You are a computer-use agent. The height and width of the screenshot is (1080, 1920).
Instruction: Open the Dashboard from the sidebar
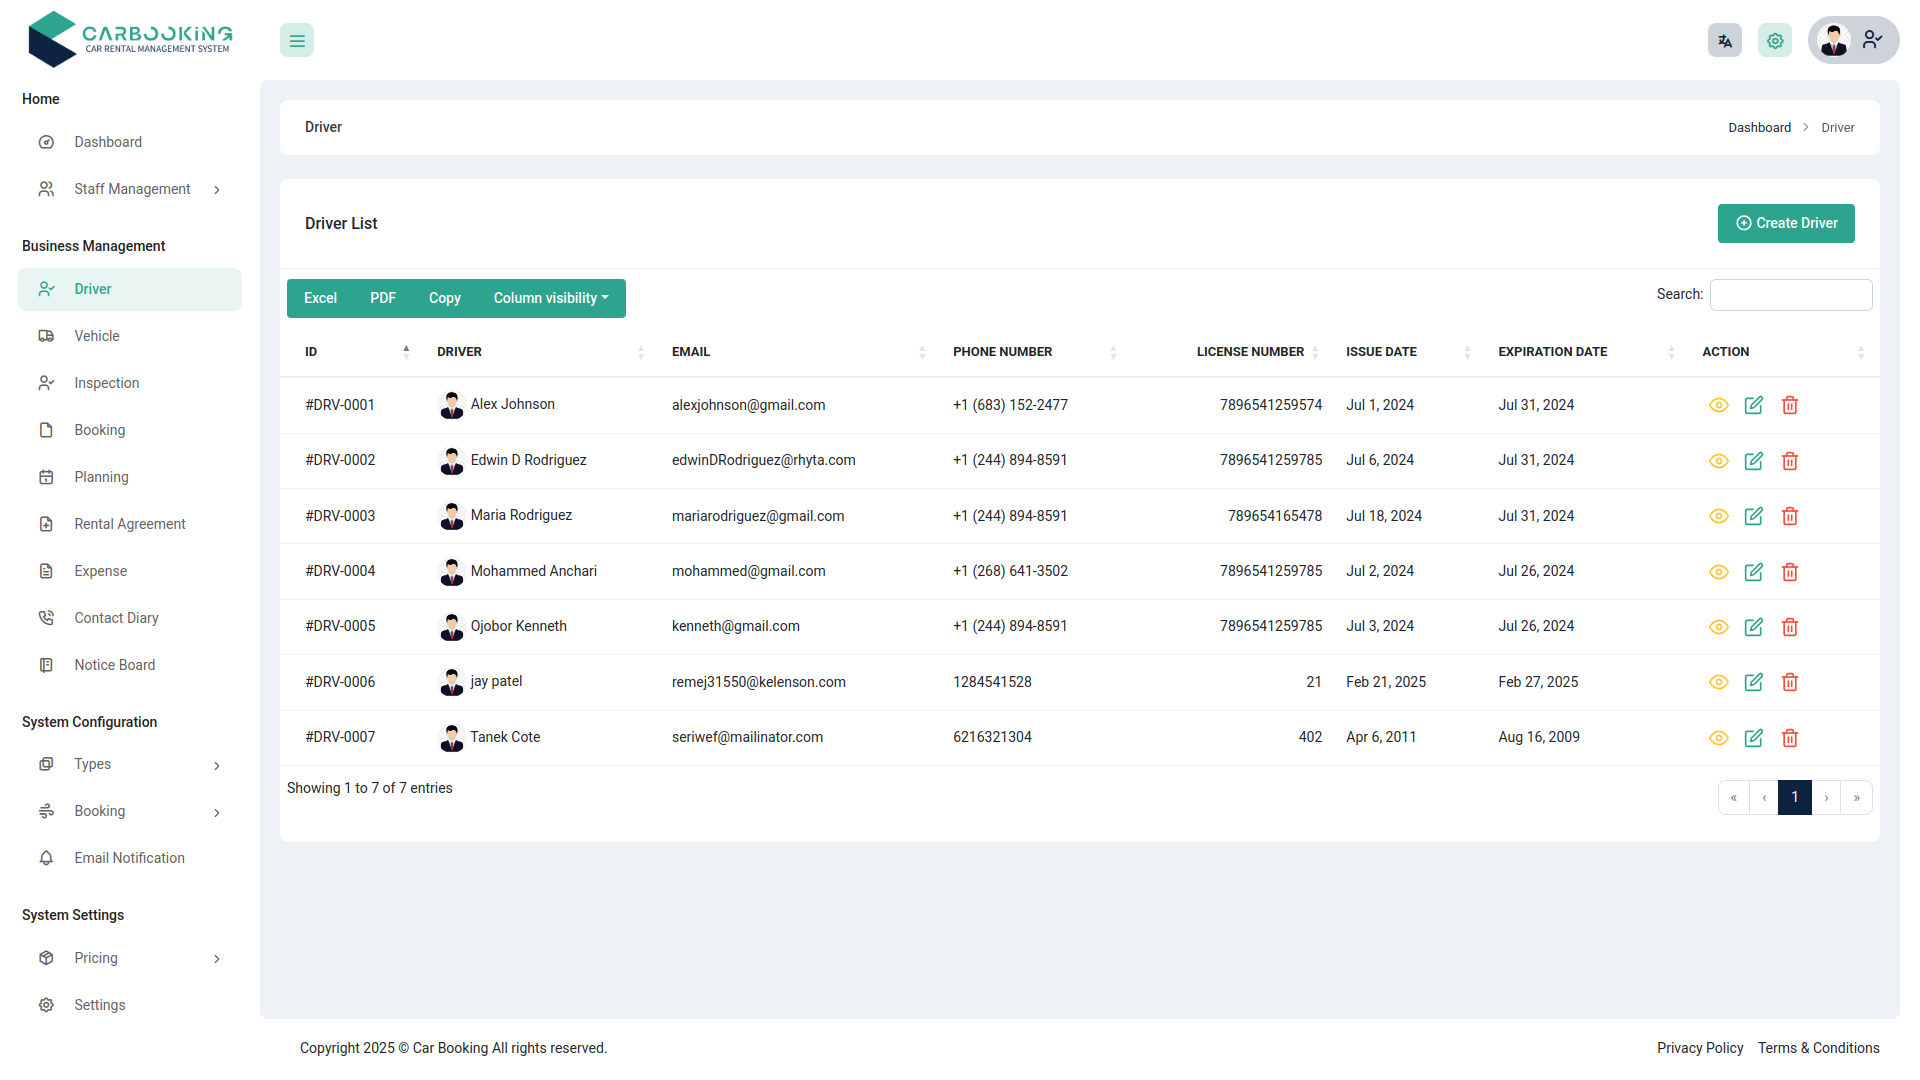(108, 141)
